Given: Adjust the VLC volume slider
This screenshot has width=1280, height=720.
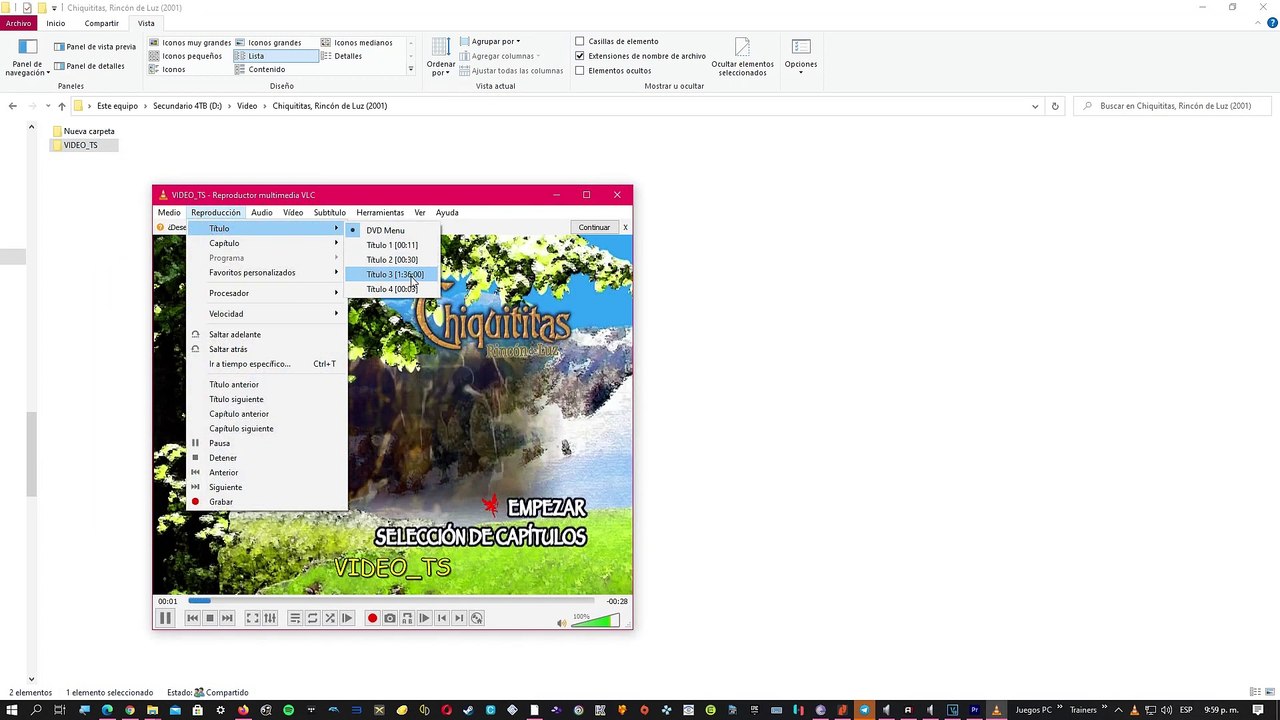Looking at the screenshot, I should coord(596,621).
